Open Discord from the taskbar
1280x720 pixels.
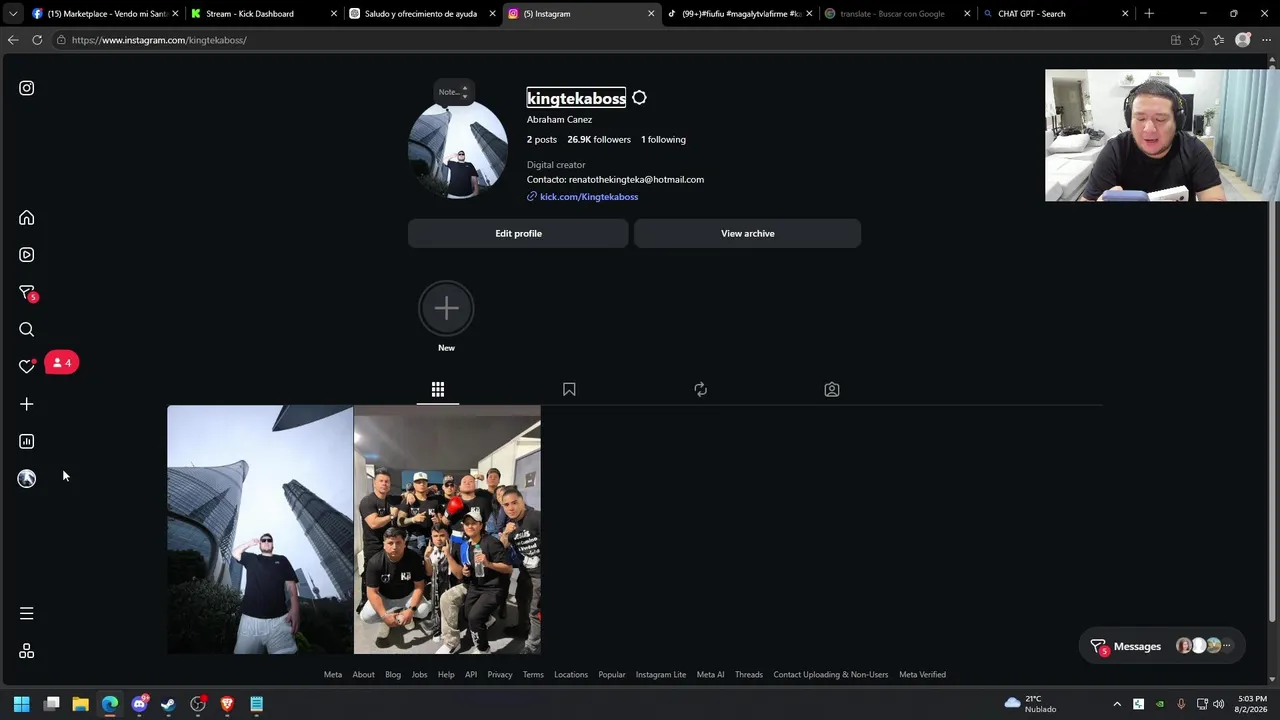(x=140, y=704)
